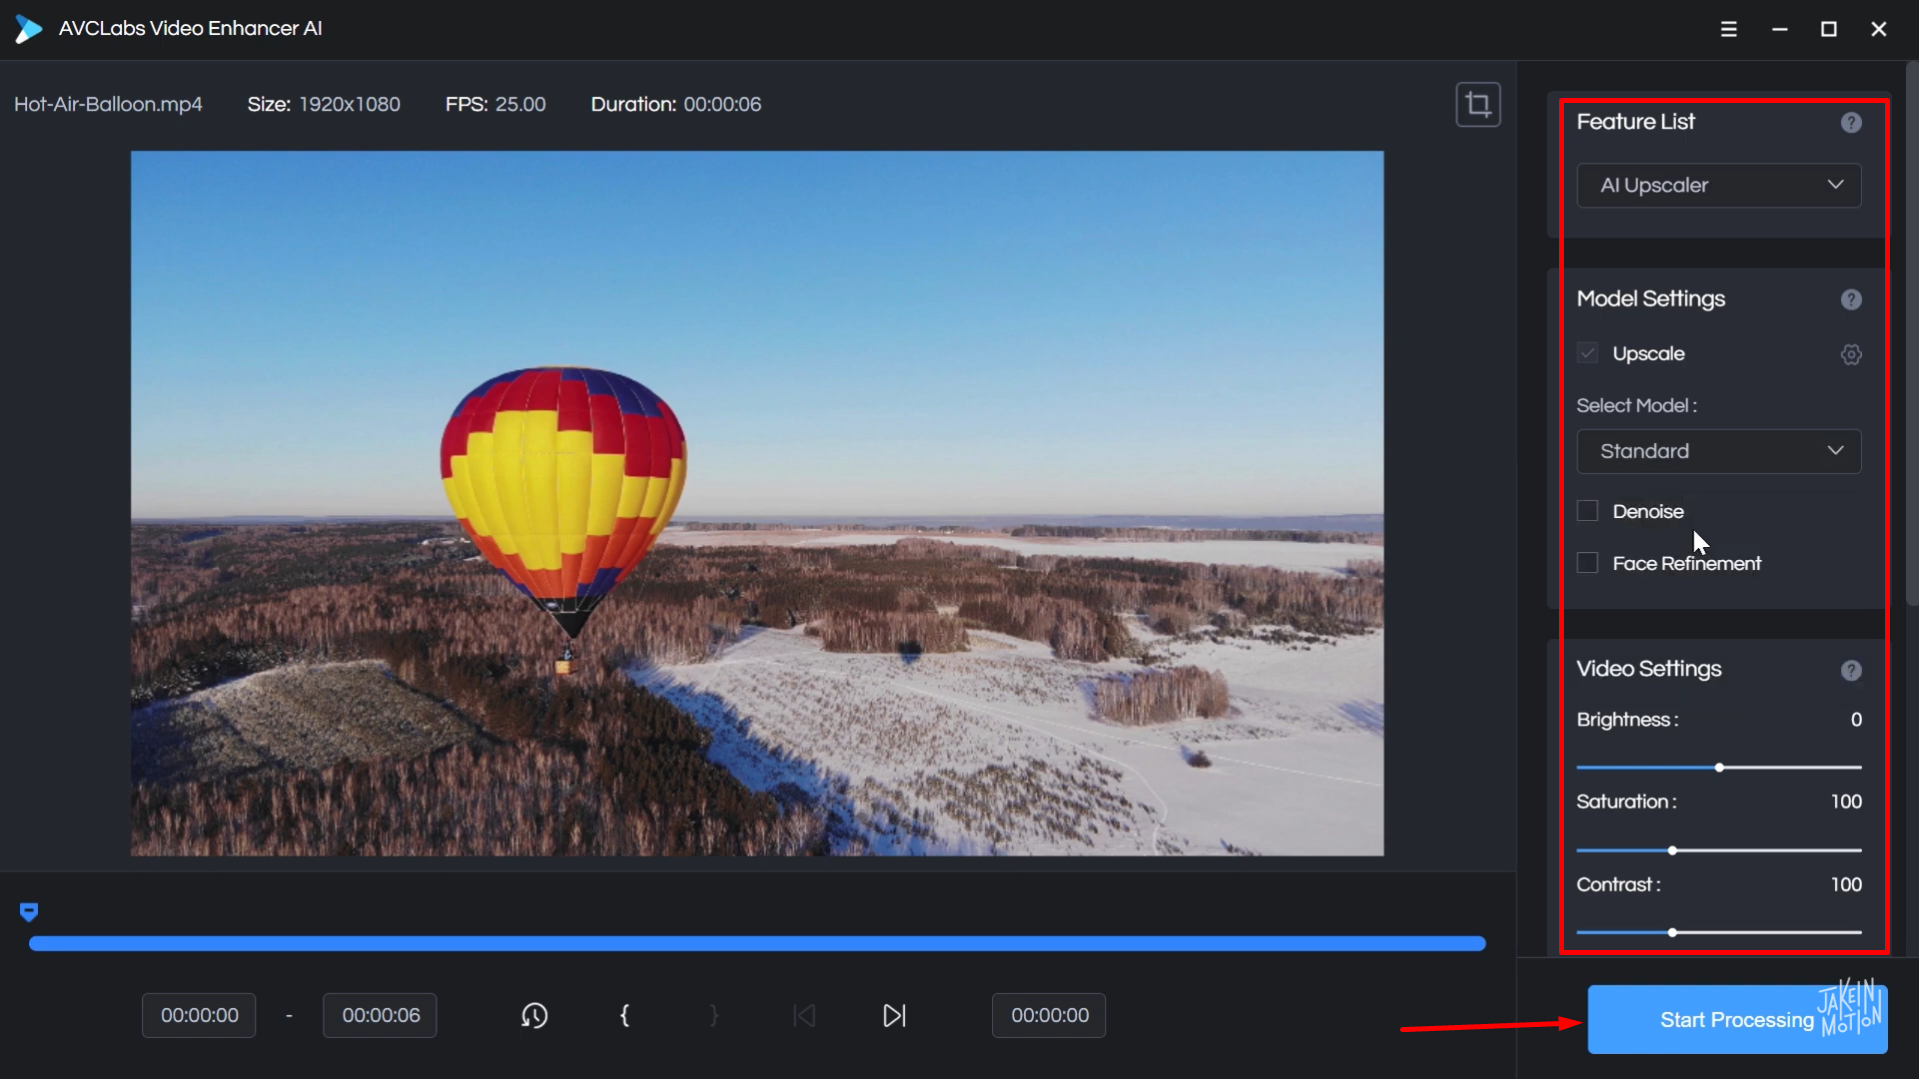Click the AVCLabs logo icon
The width and height of the screenshot is (1919, 1079).
(x=28, y=28)
